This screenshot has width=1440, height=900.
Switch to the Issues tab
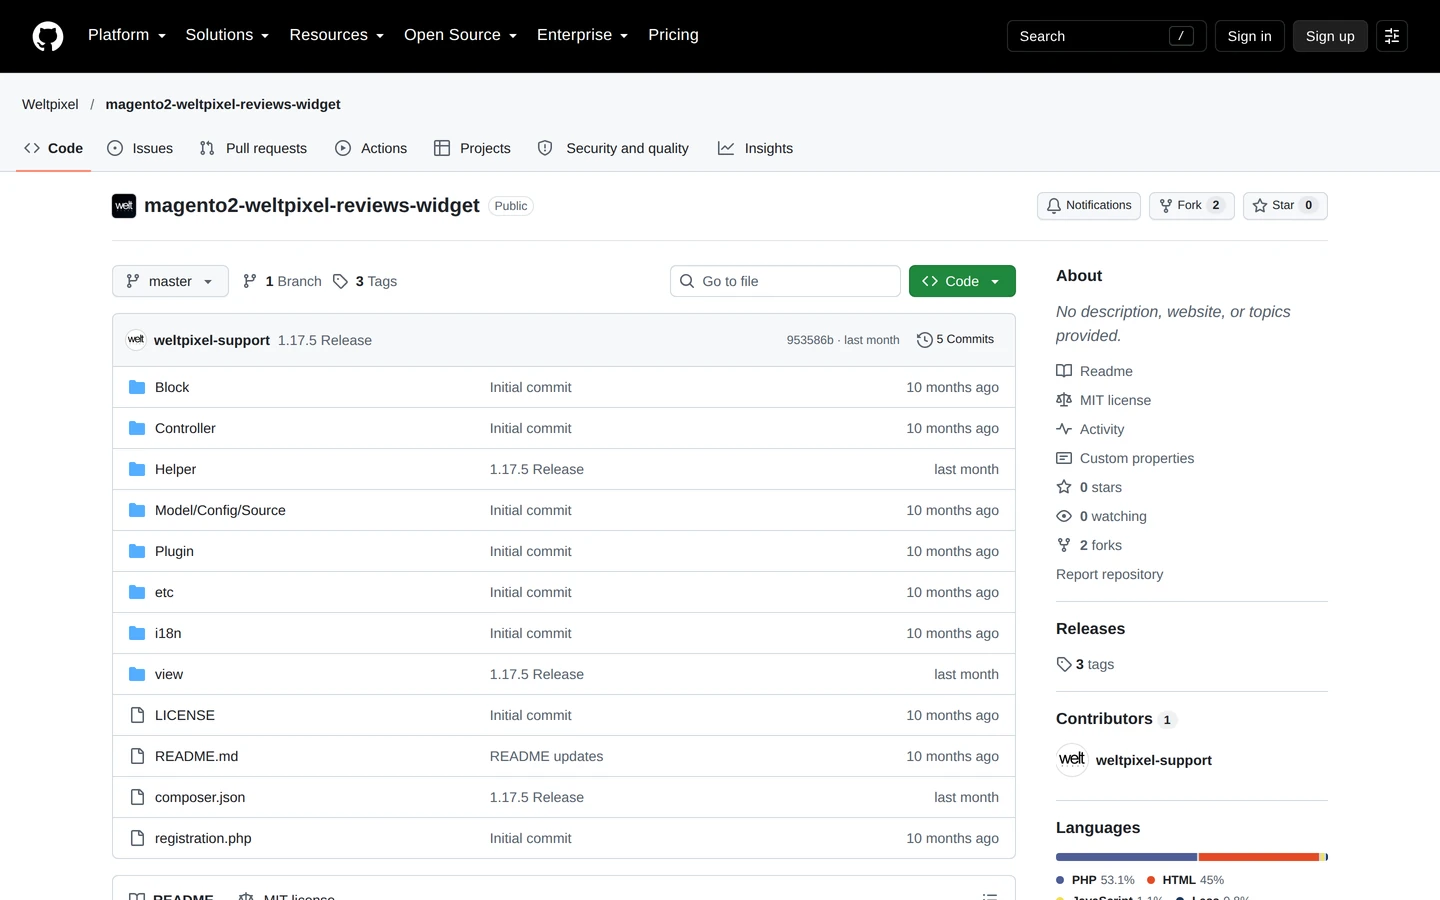140,148
